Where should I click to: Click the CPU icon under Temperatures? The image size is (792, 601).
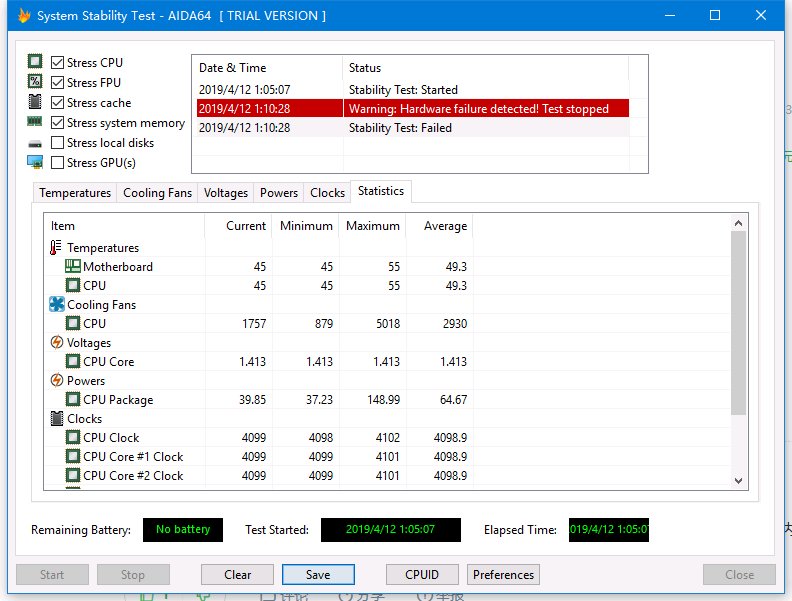[x=73, y=285]
